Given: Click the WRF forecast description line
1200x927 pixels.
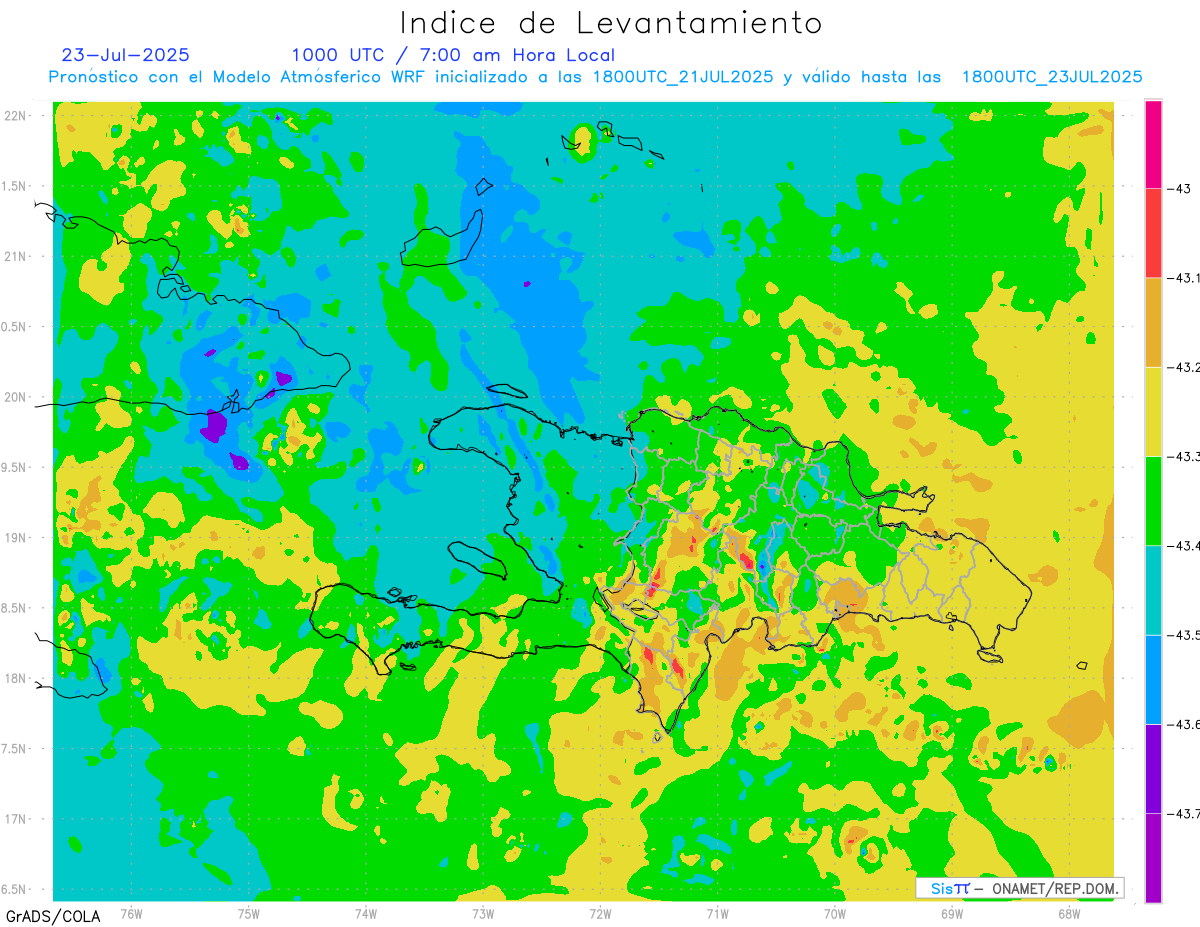Looking at the screenshot, I should tap(596, 77).
